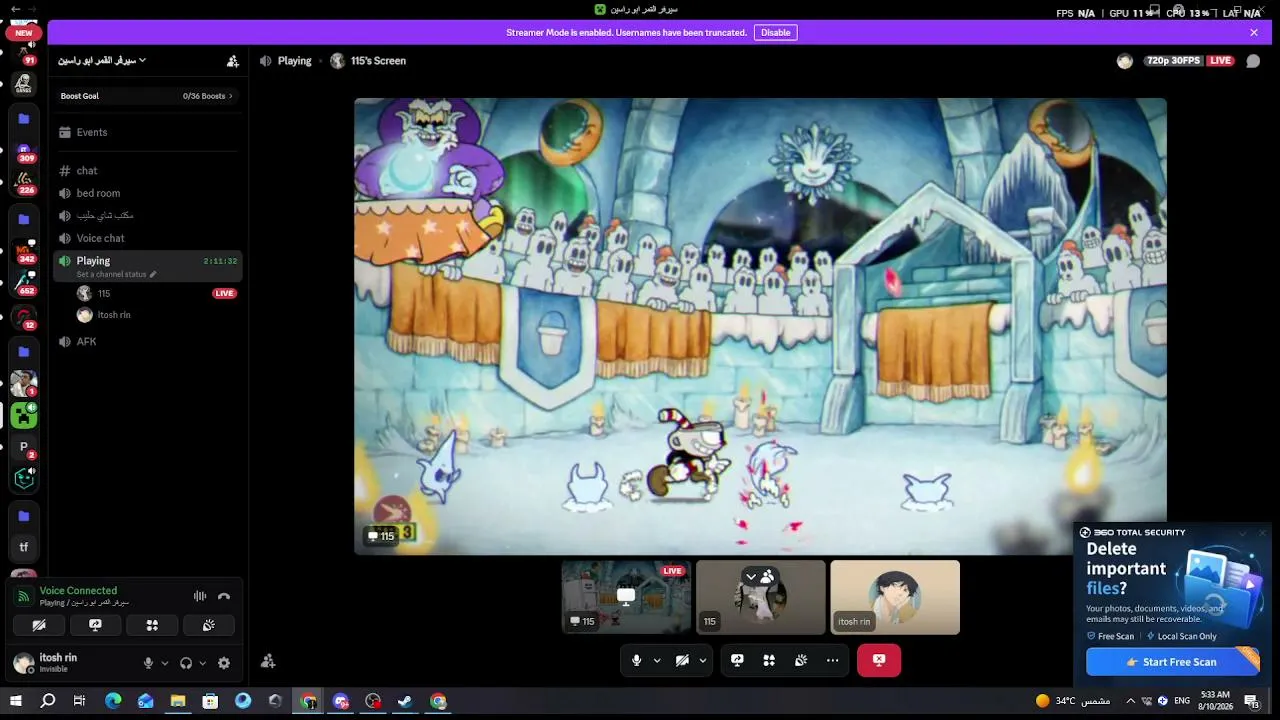Screen dimensions: 1280x720
Task: Toggle camera in the voice panel
Action: pos(39,625)
